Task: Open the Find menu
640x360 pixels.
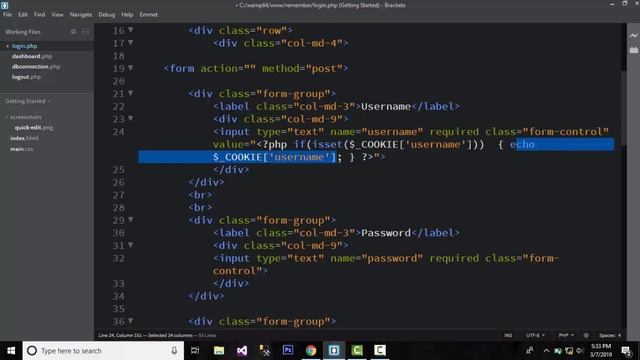Action: (x=40, y=14)
